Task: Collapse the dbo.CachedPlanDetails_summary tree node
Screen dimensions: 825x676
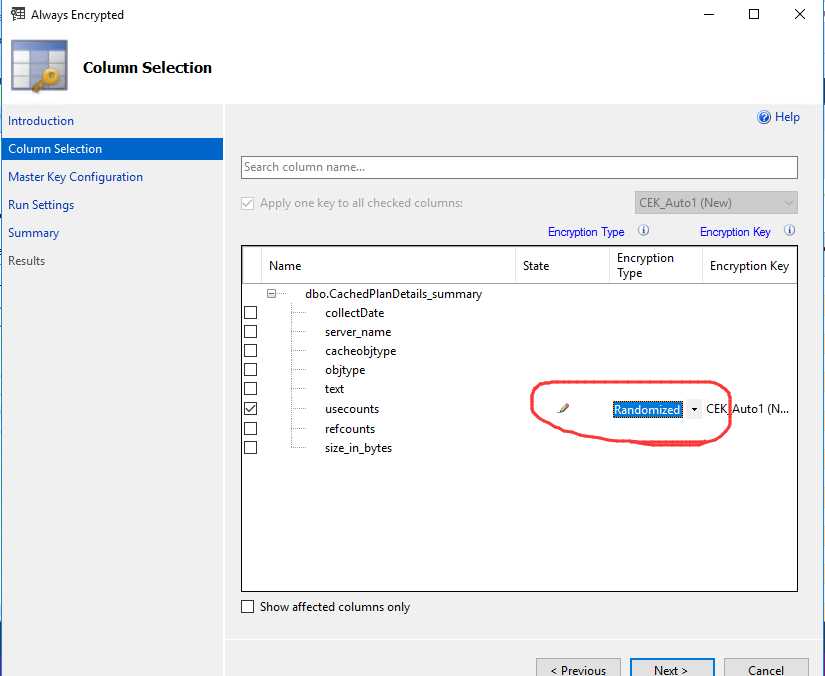Action: pyautogui.click(x=271, y=294)
